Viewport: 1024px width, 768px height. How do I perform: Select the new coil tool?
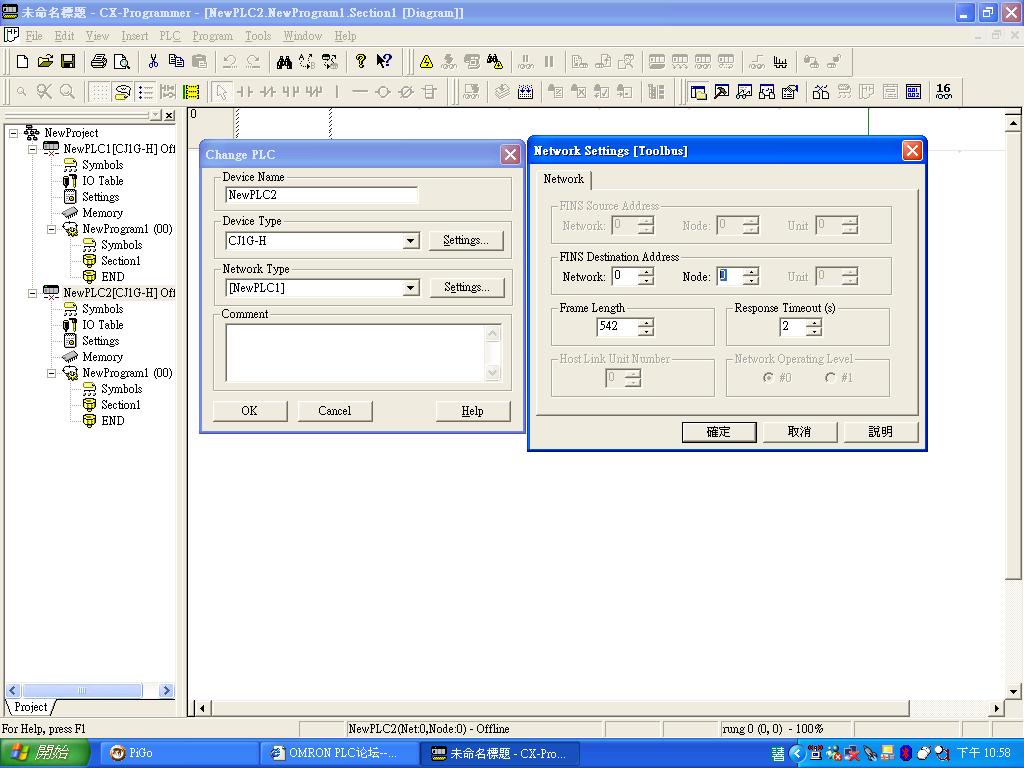point(383,91)
